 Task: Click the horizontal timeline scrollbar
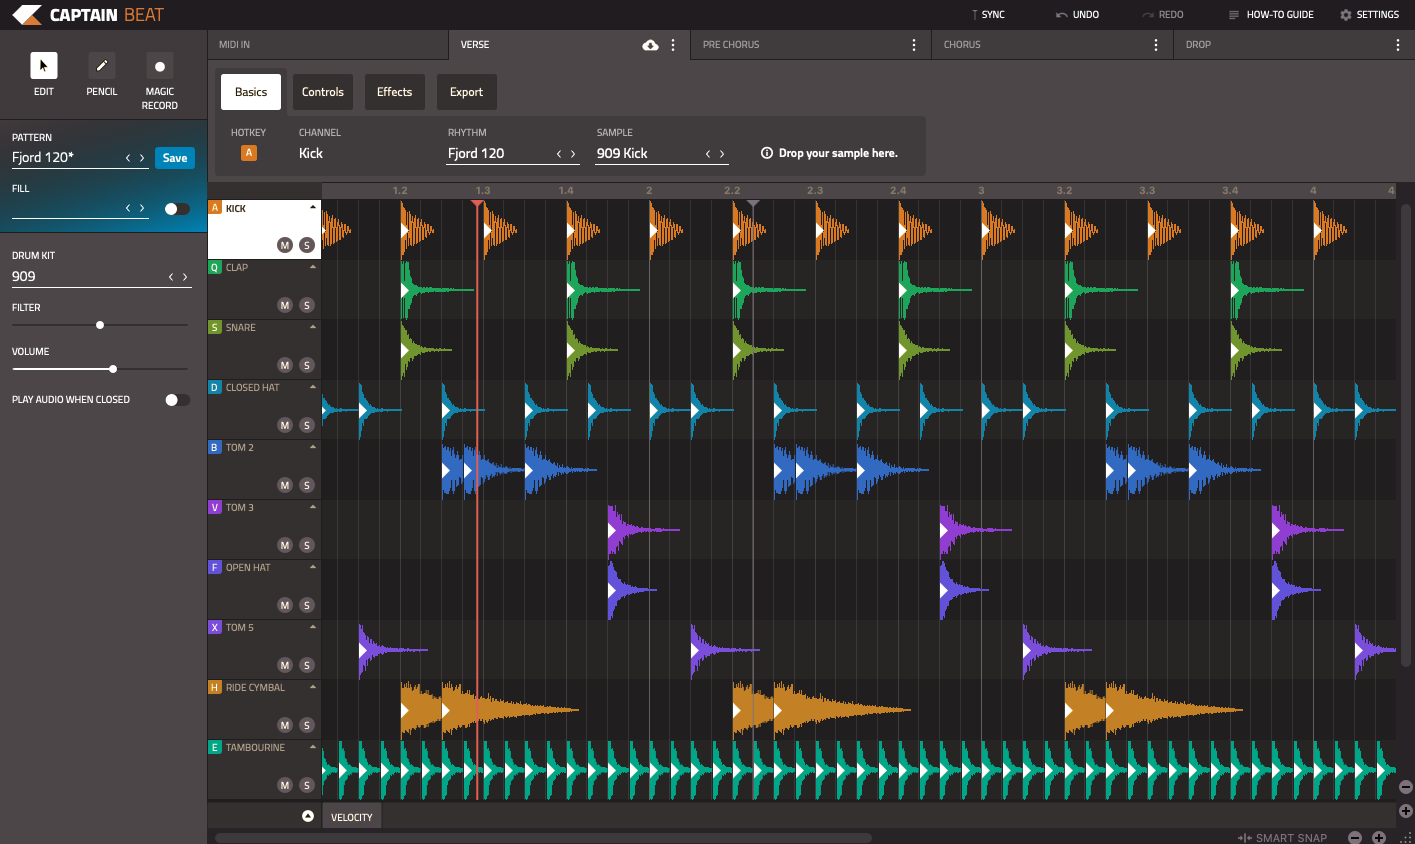click(543, 838)
